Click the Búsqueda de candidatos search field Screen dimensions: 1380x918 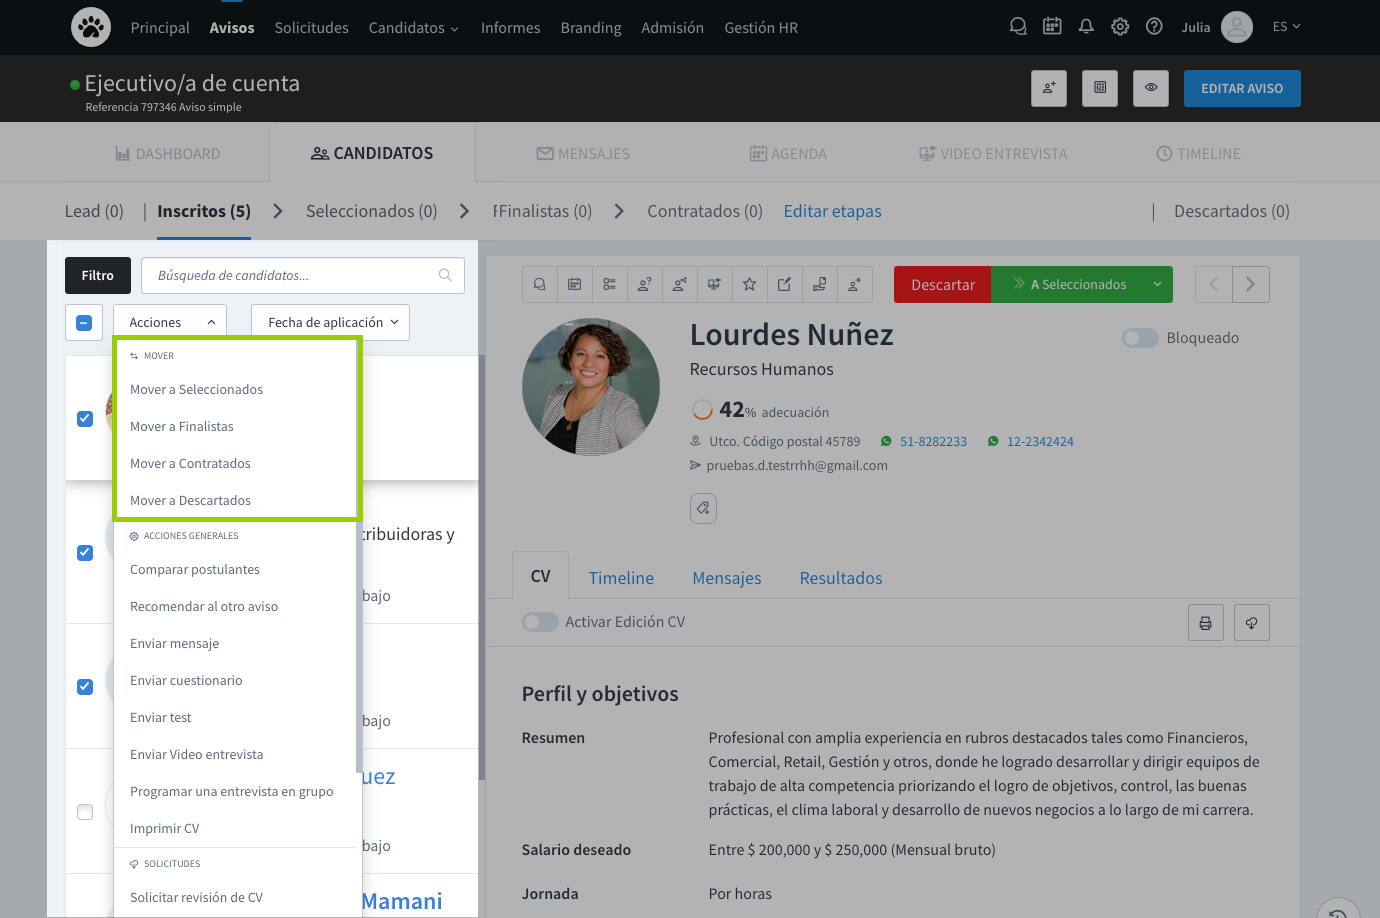coord(295,276)
